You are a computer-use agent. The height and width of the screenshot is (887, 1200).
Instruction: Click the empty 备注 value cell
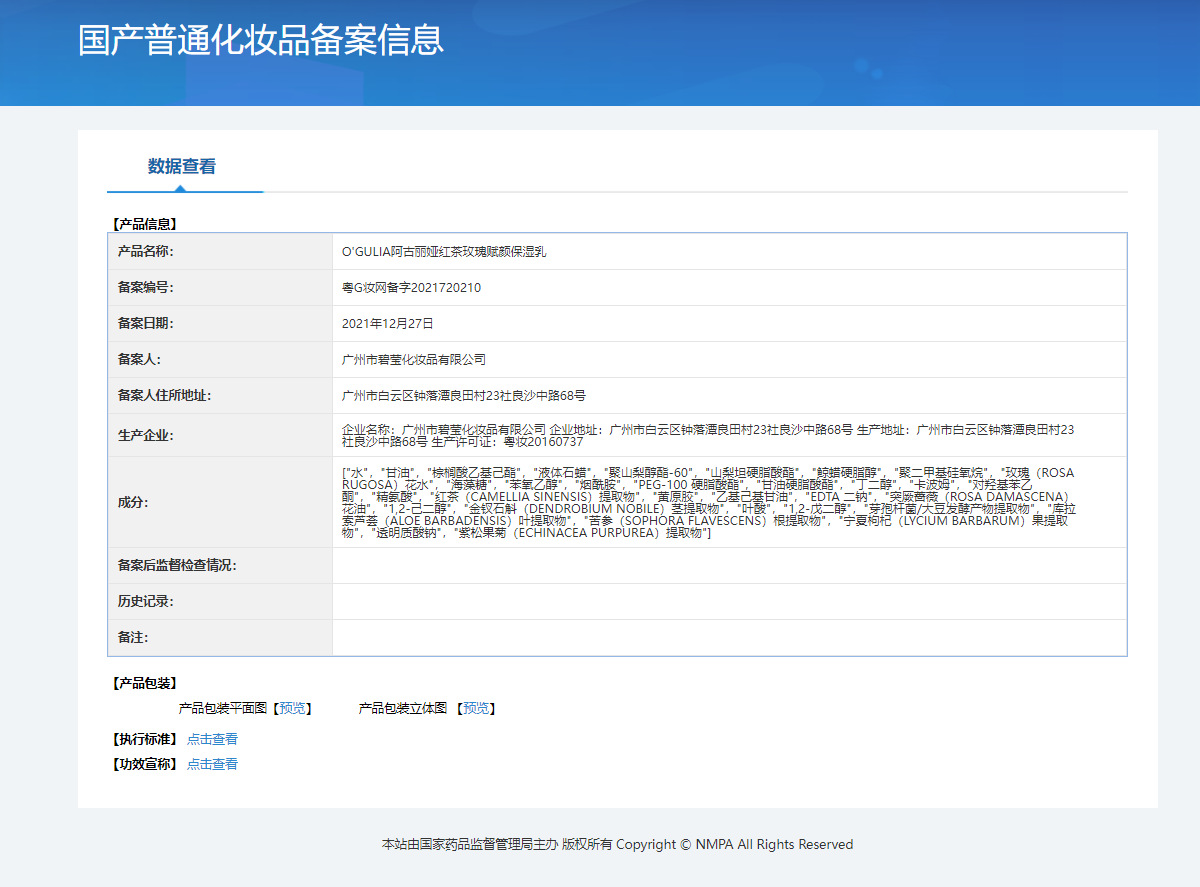tap(729, 638)
